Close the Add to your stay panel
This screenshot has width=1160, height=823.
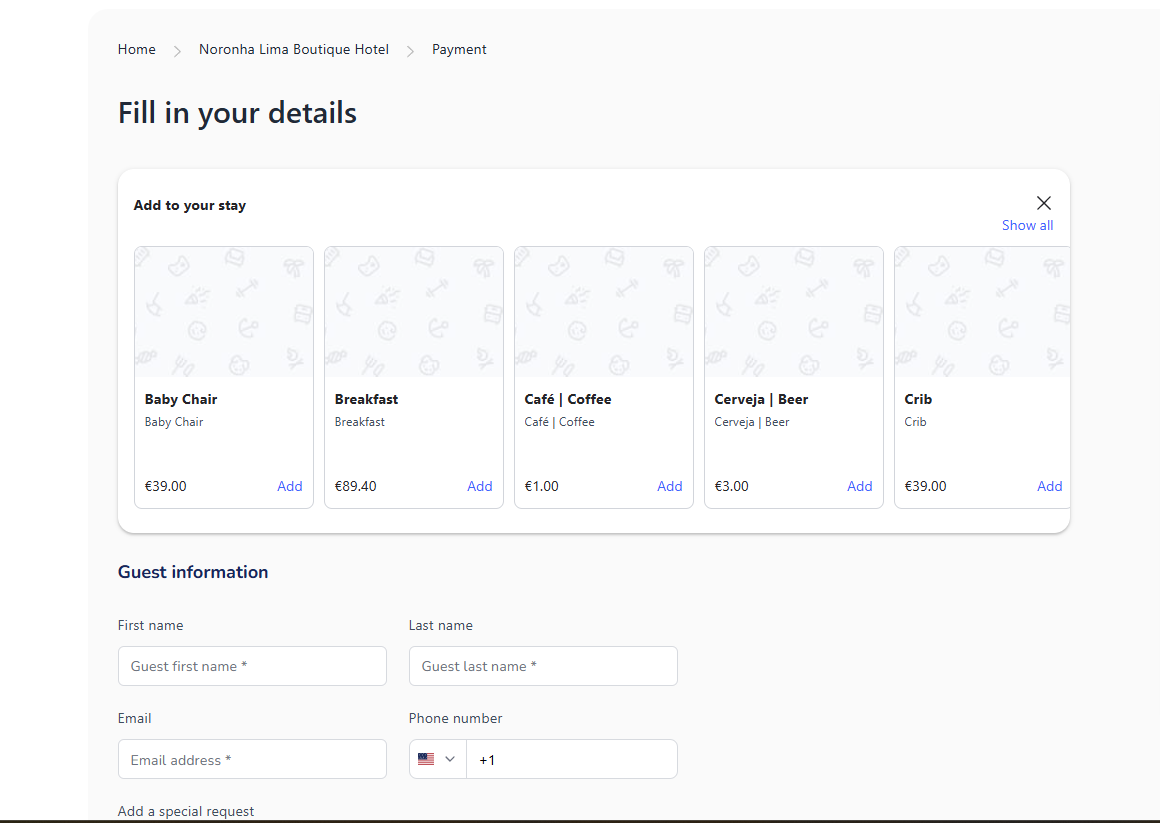point(1044,203)
